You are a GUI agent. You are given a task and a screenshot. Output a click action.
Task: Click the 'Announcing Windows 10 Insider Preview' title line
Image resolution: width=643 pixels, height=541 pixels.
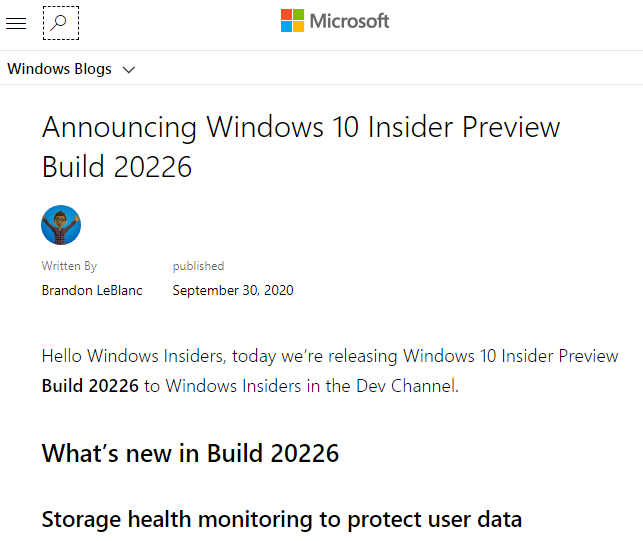tap(301, 127)
